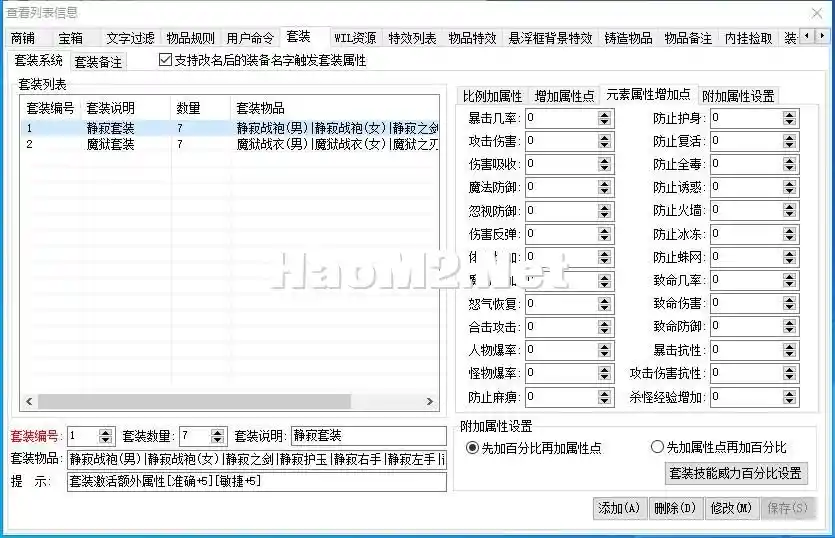The height and width of the screenshot is (538, 835).
Task: Click the 修改(M) button
Action: (x=731, y=508)
